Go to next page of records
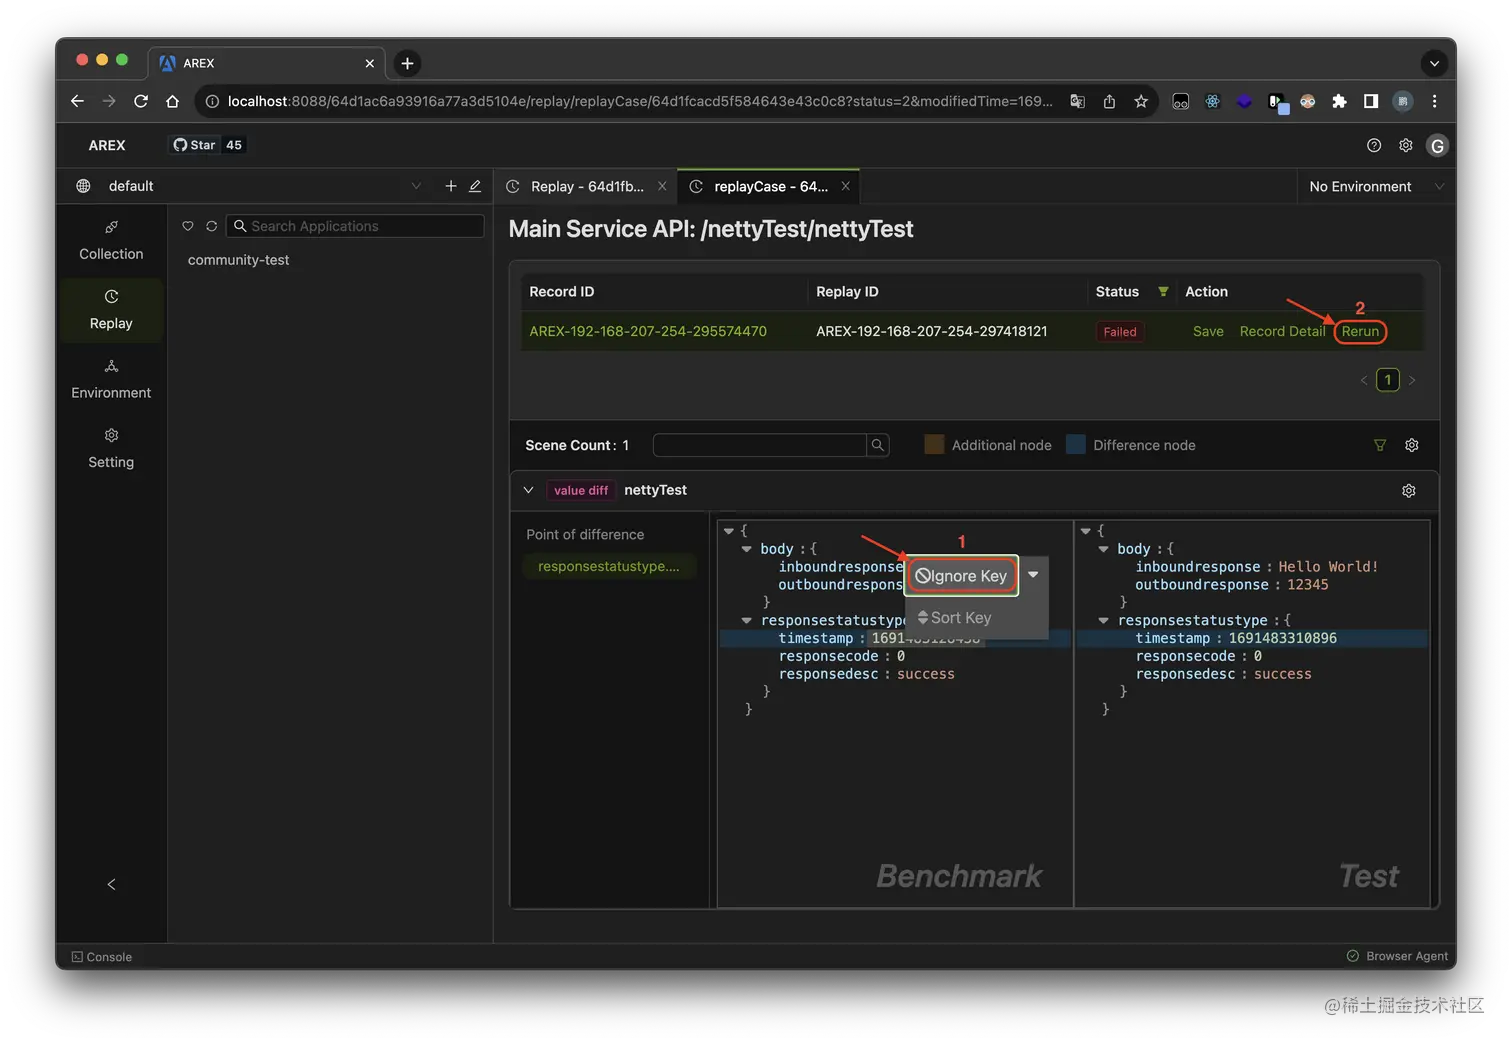 pos(1412,380)
